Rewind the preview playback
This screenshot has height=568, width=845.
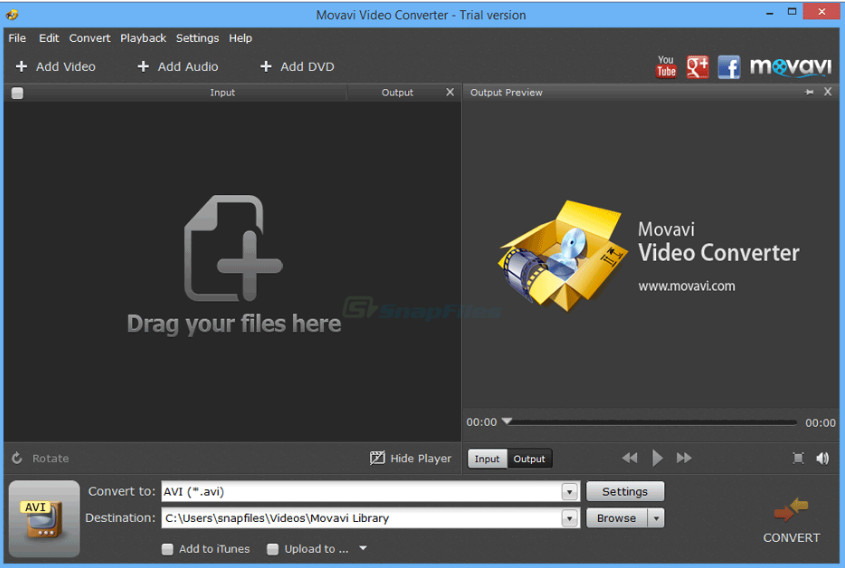629,458
